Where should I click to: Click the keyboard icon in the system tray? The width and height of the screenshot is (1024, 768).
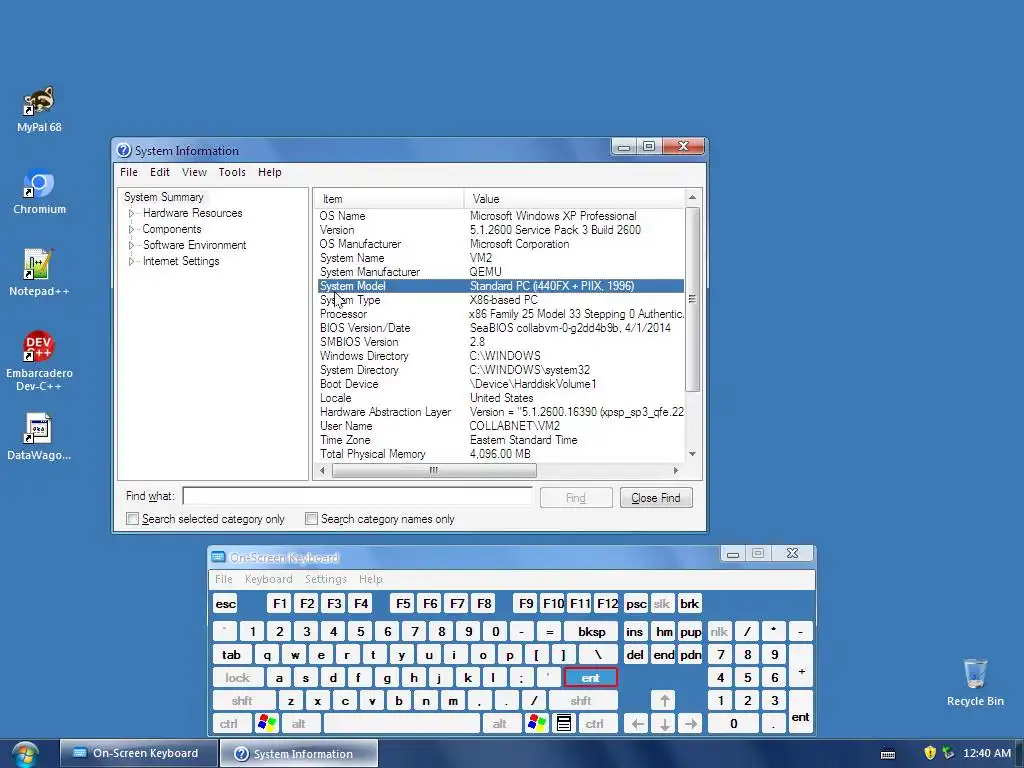pyautogui.click(x=888, y=754)
